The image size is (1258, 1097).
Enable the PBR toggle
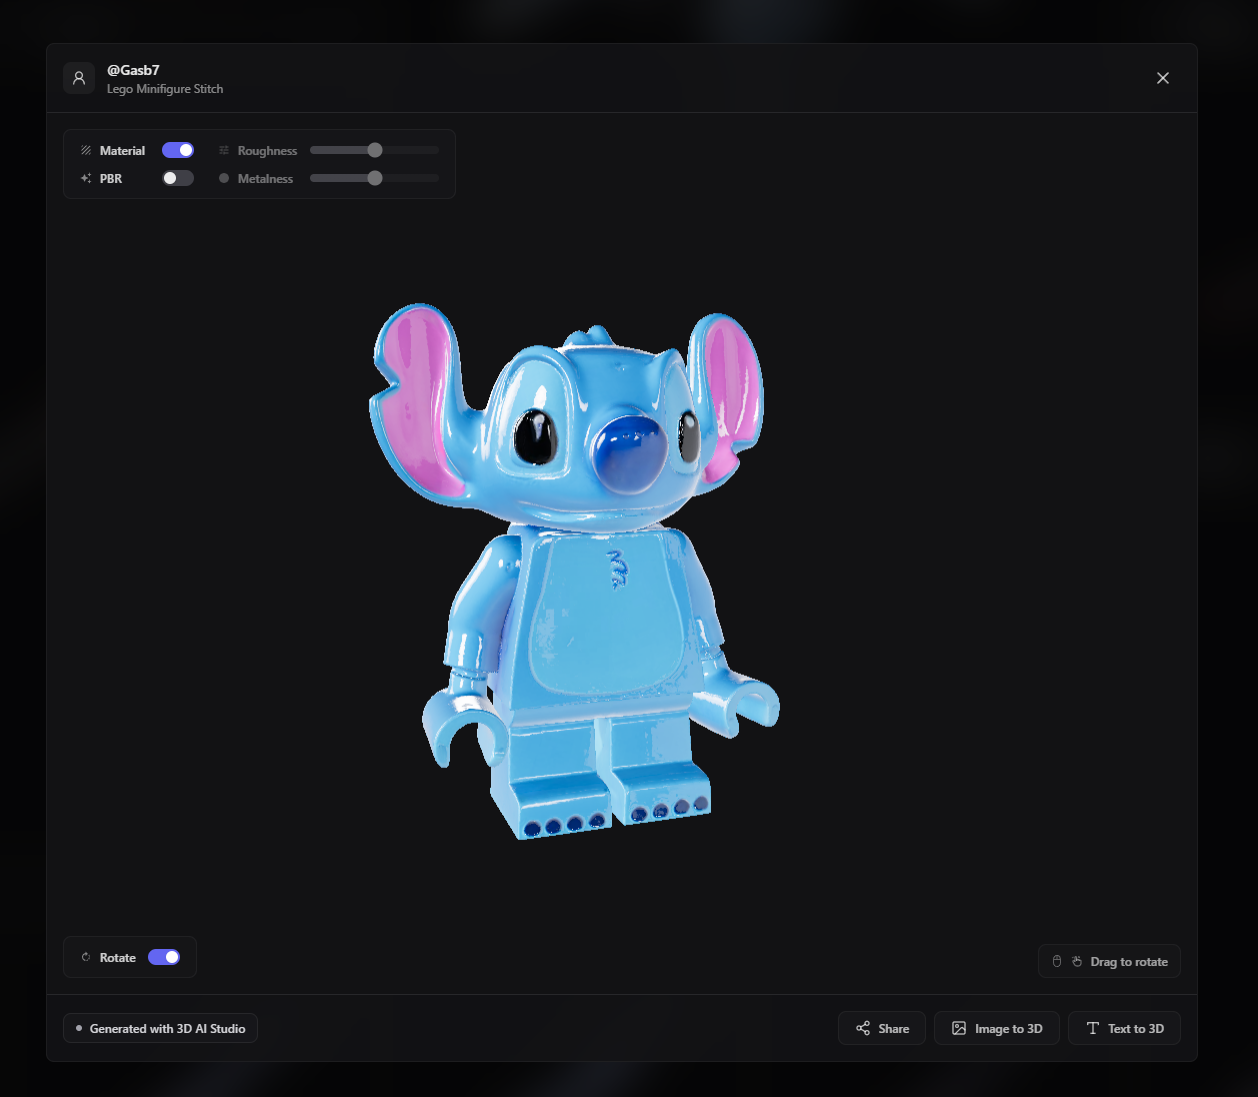pos(177,178)
